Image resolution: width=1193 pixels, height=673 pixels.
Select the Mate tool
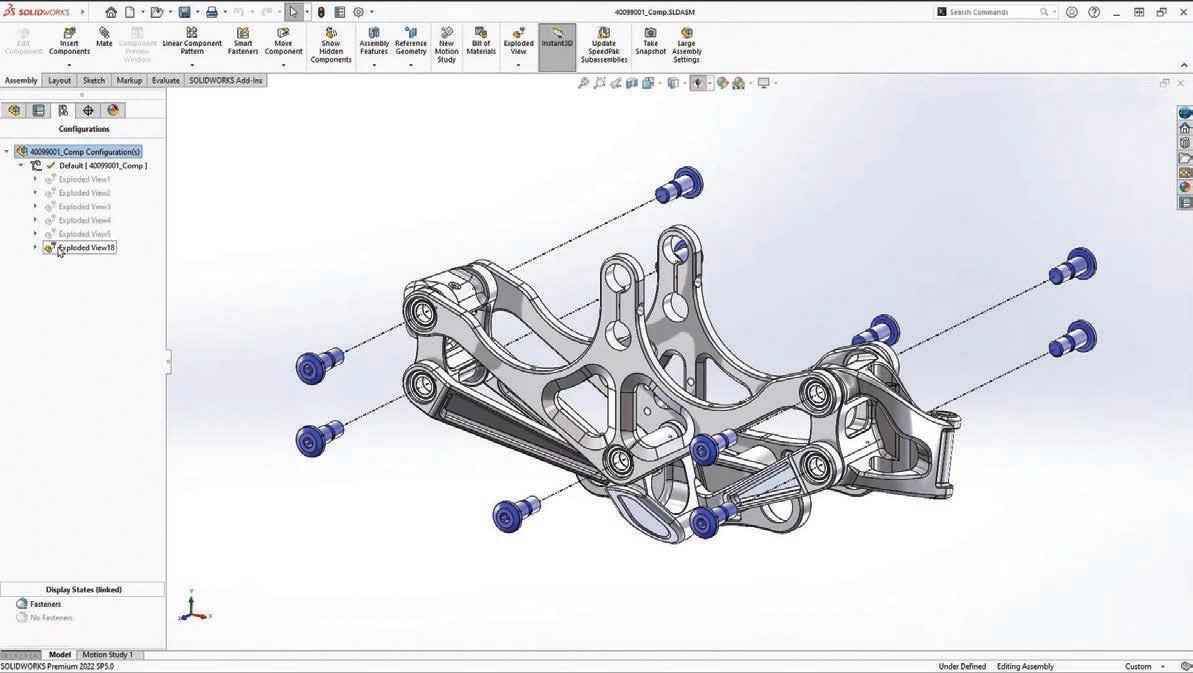click(104, 37)
